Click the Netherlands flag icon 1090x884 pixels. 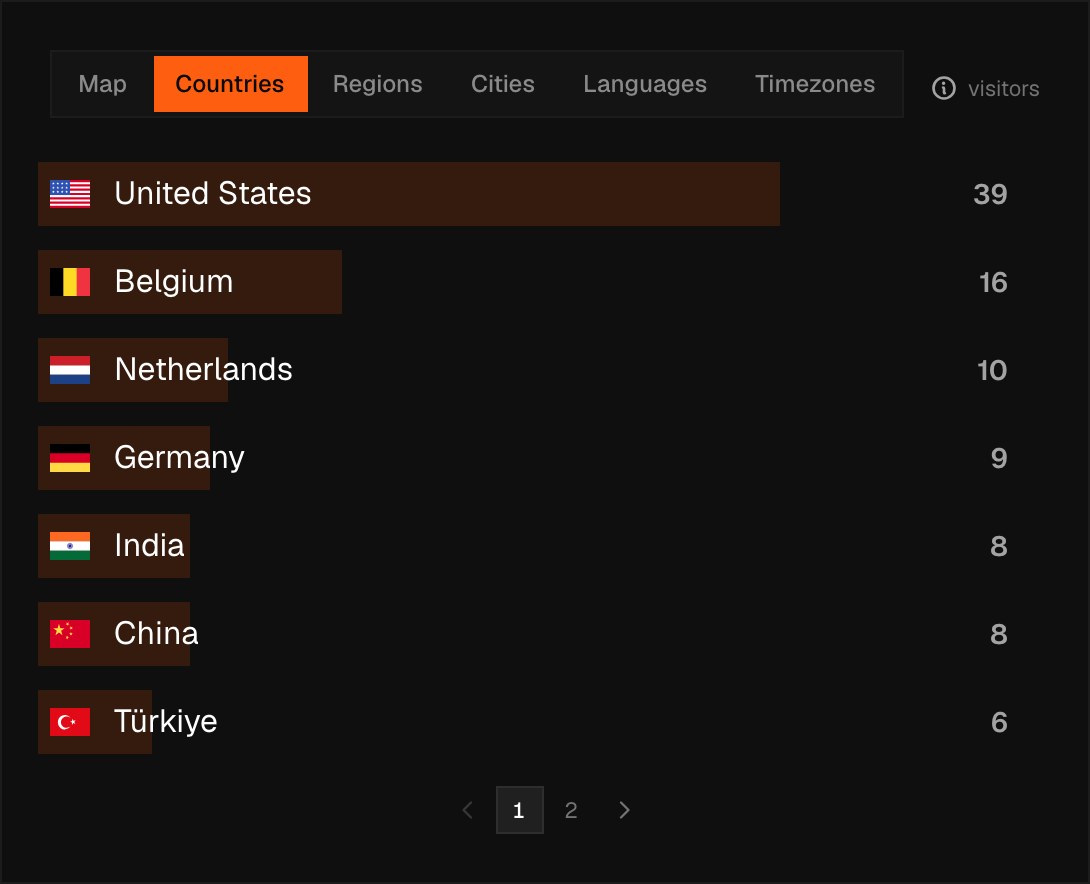[70, 370]
